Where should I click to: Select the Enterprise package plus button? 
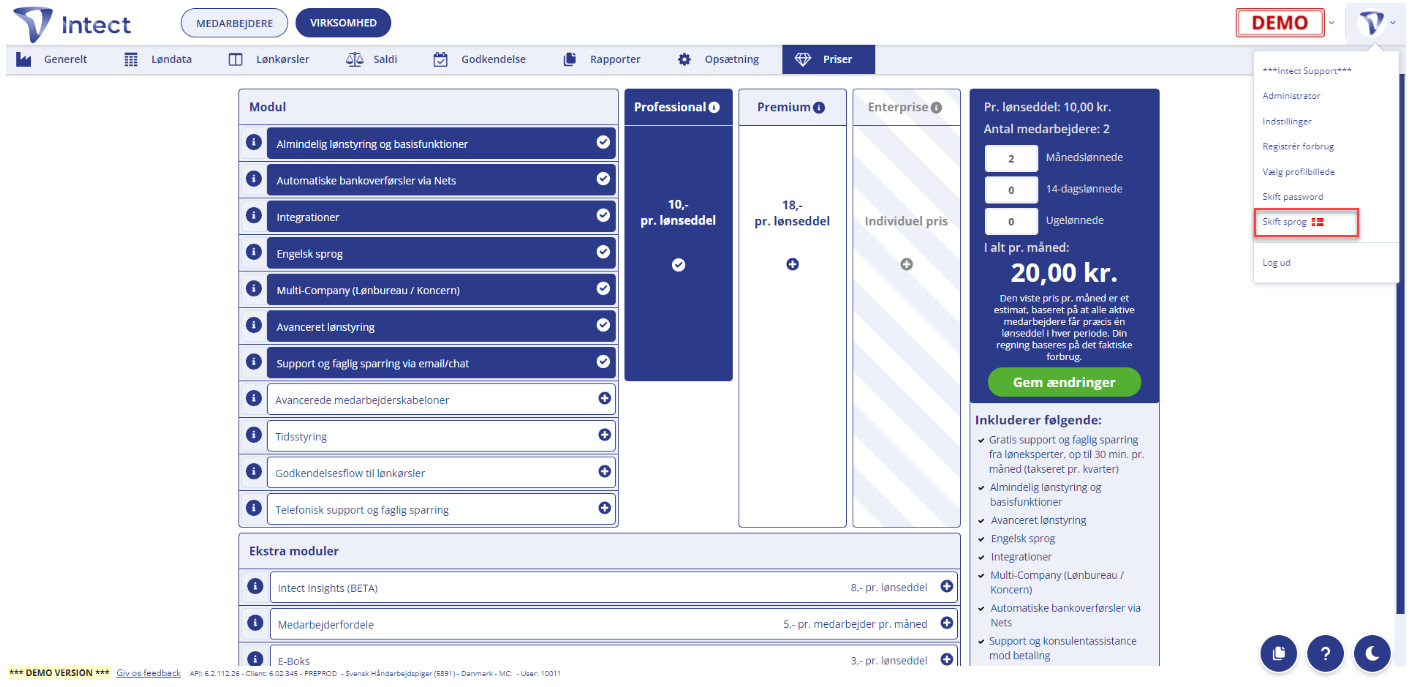pyautogui.click(x=907, y=265)
